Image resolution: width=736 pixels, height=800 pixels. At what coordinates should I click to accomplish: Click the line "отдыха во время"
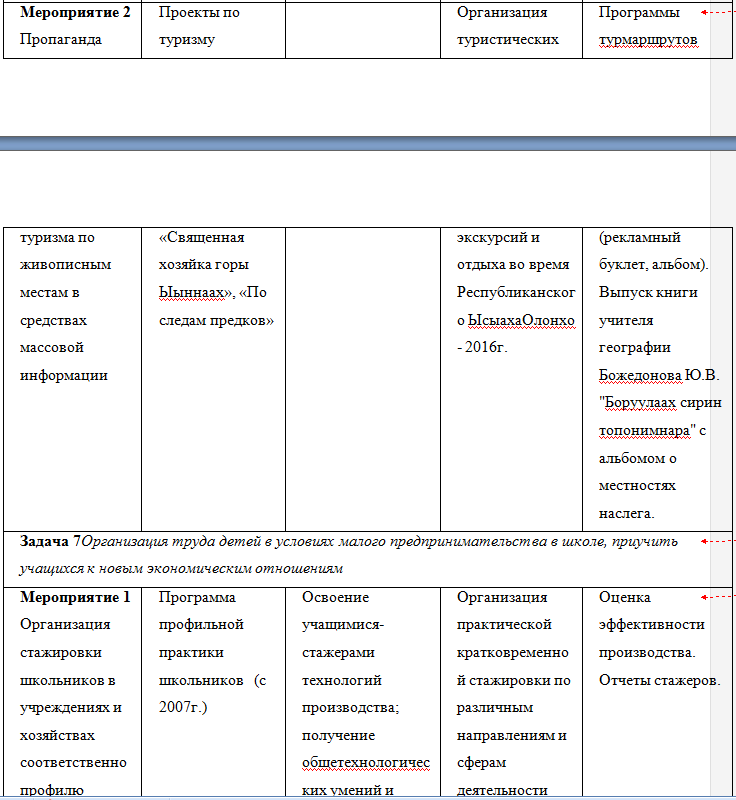tap(513, 265)
